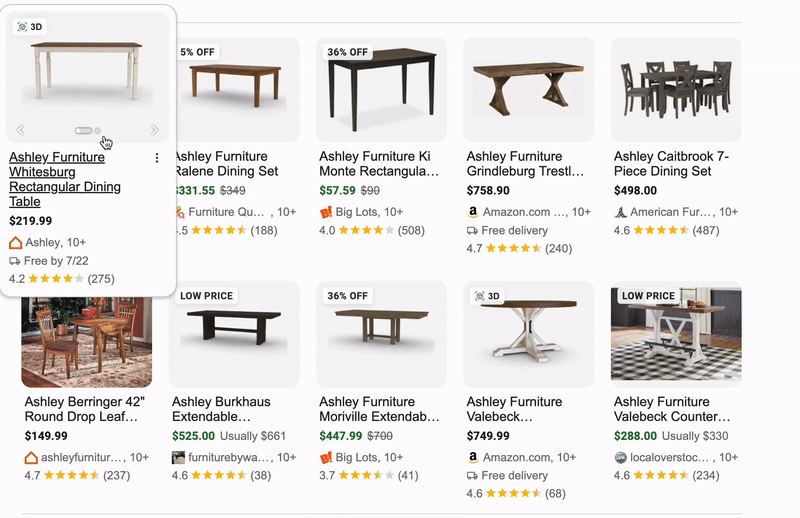Click the Burkhaus table image labeled LOW PRICE
Viewport: 800px width, 518px height.
[x=234, y=332]
